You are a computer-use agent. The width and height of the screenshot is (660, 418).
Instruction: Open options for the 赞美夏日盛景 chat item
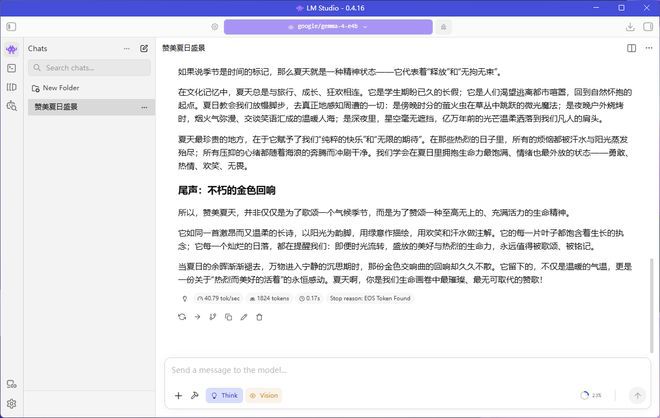pyautogui.click(x=144, y=107)
